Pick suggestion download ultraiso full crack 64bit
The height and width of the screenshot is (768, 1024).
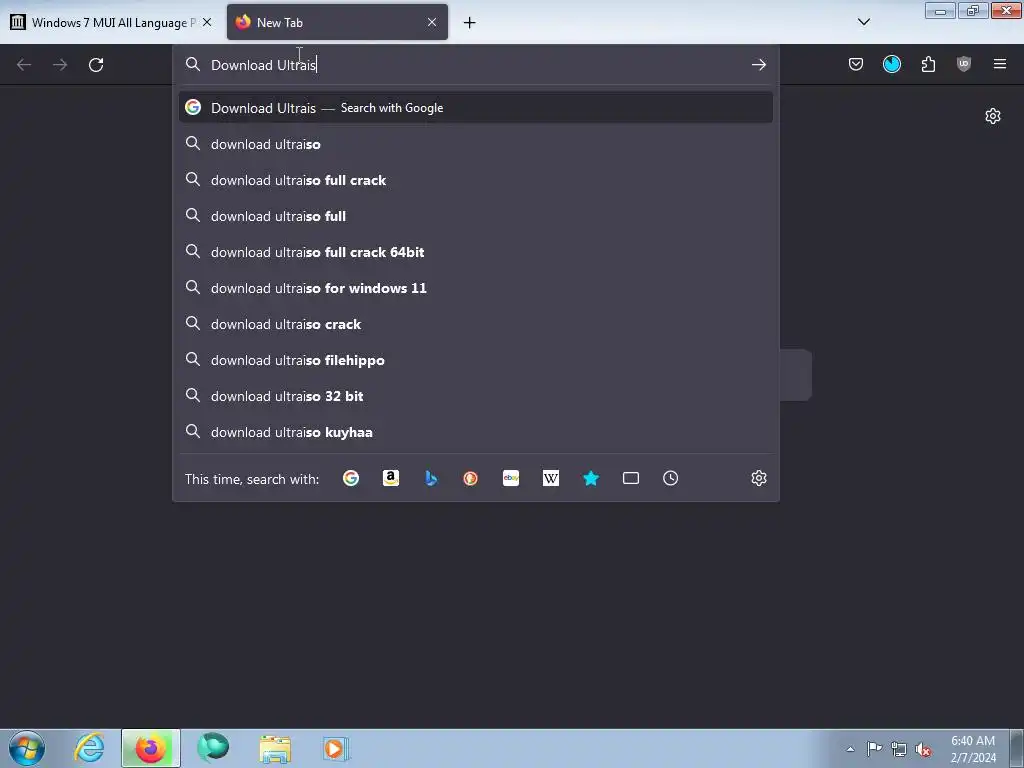(475, 252)
